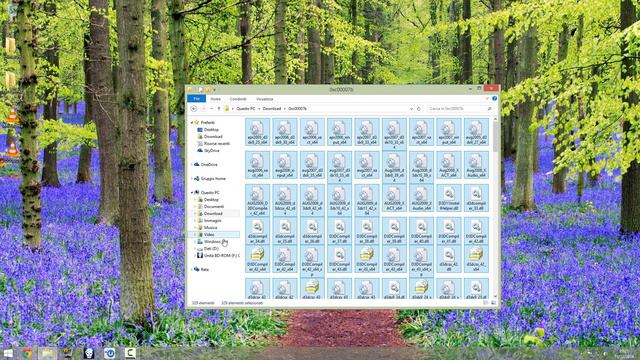Image resolution: width=640 pixels, height=360 pixels.
Task: Open the Unità BD-ROM (F:) drive
Action: 218,256
